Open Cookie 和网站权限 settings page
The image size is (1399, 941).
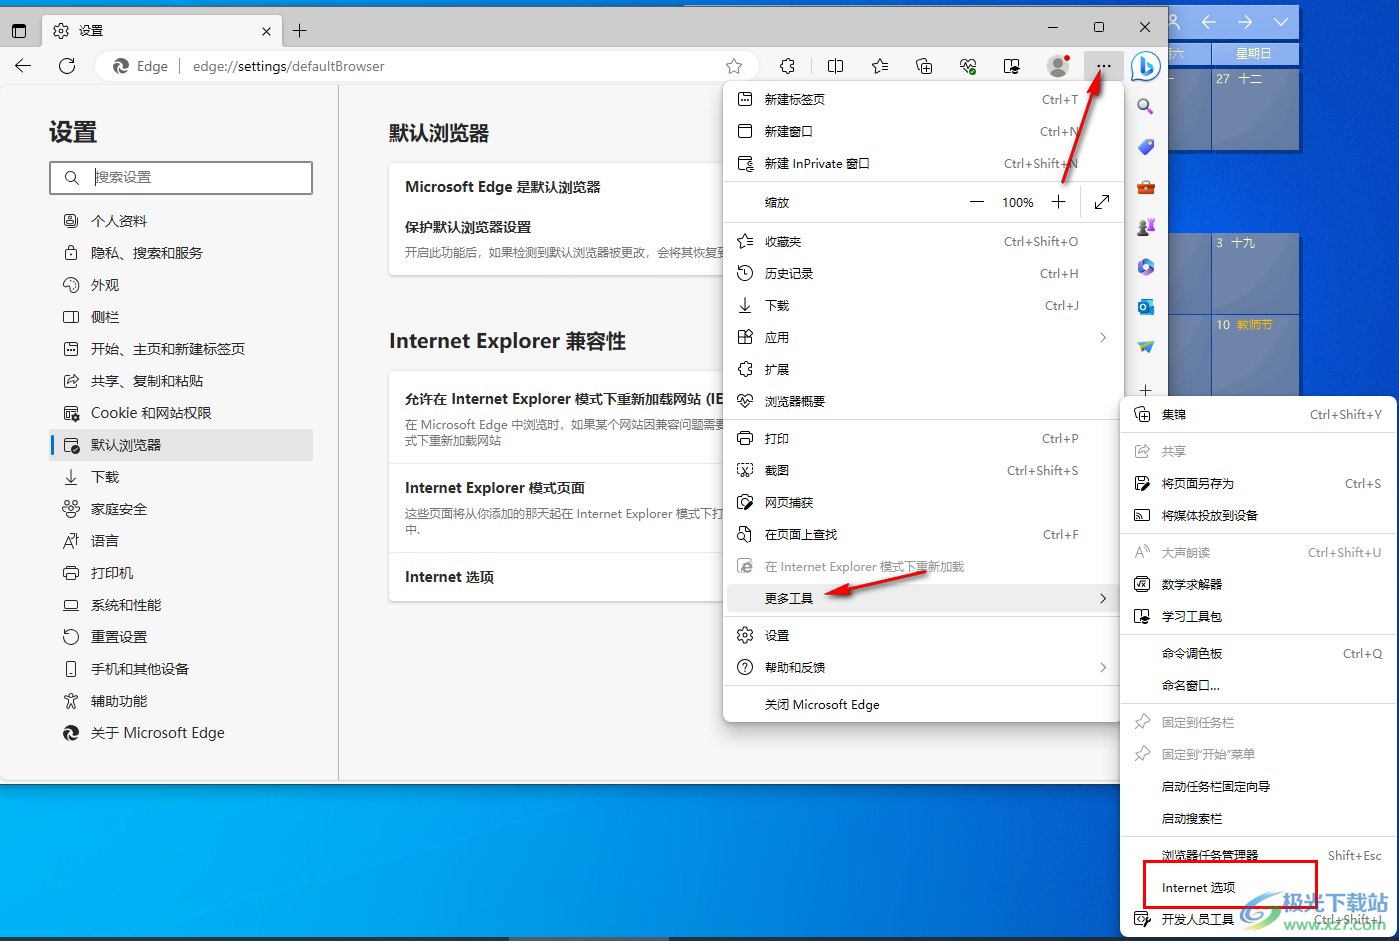pyautogui.click(x=181, y=413)
